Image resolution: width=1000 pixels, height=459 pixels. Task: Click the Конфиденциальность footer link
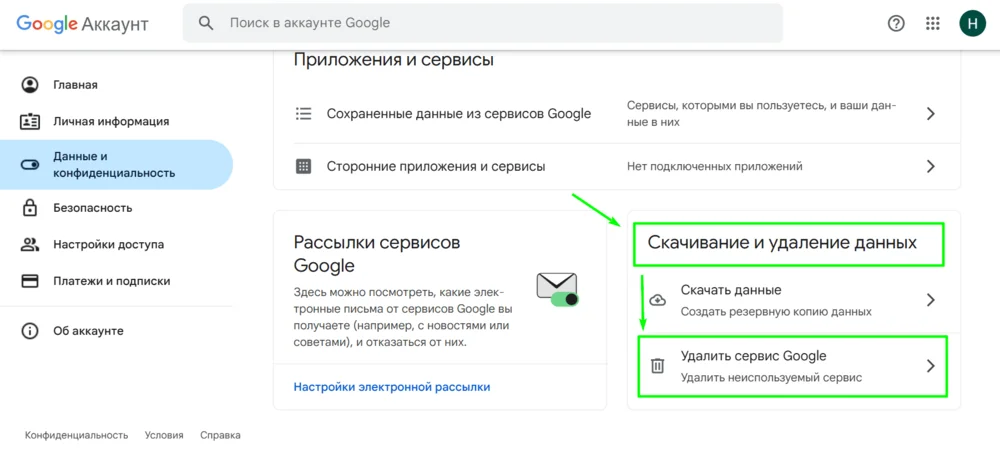click(x=76, y=435)
